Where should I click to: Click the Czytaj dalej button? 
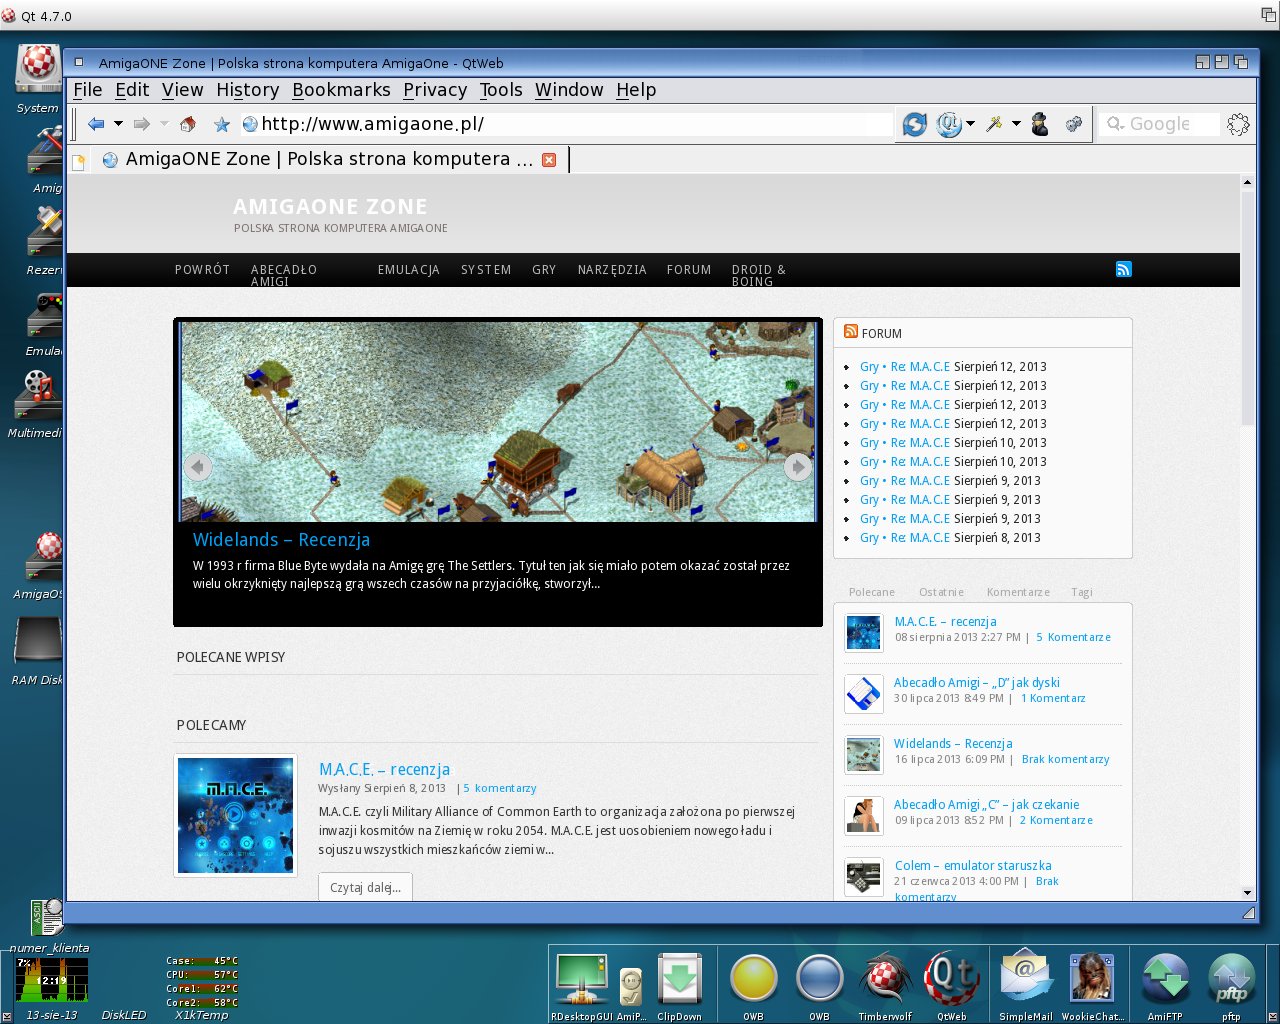[x=365, y=887]
